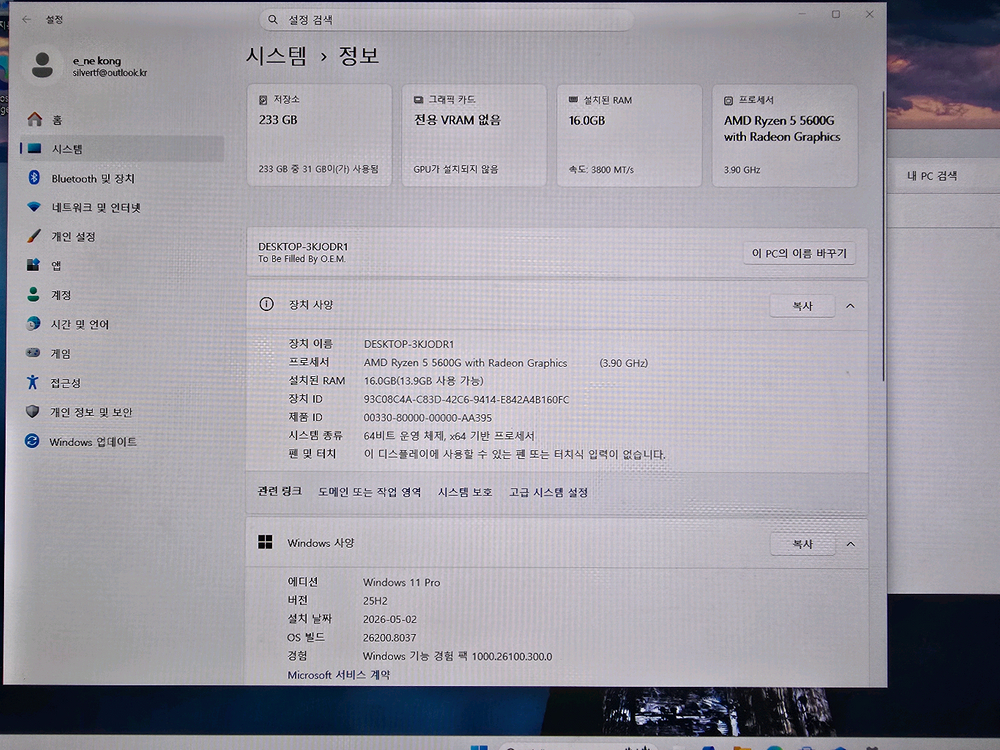Click the 접근성 accessibility icon
Image resolution: width=1000 pixels, height=750 pixels.
point(33,382)
